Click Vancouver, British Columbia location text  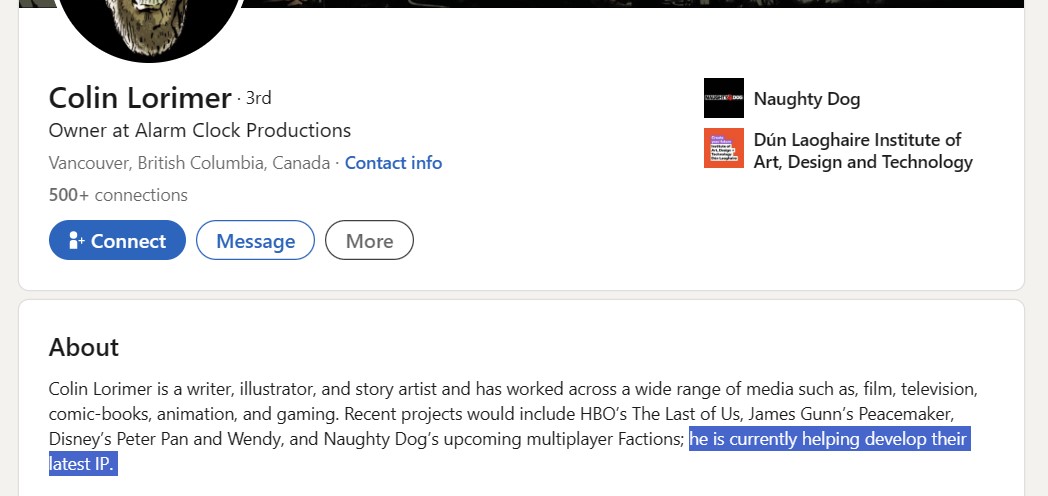pyautogui.click(x=189, y=163)
